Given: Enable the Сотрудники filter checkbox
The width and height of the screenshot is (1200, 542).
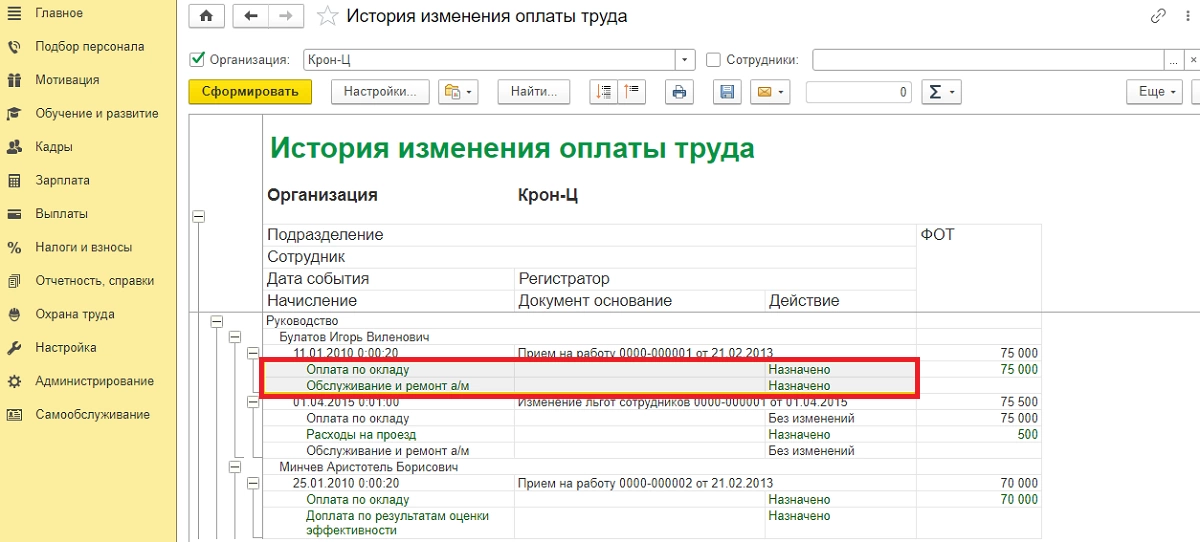Looking at the screenshot, I should (714, 60).
